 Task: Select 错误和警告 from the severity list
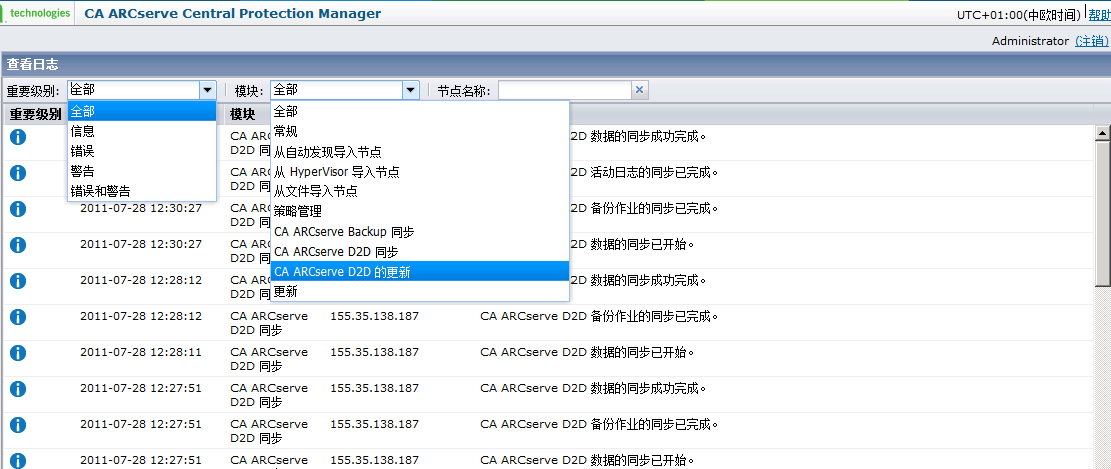click(98, 191)
